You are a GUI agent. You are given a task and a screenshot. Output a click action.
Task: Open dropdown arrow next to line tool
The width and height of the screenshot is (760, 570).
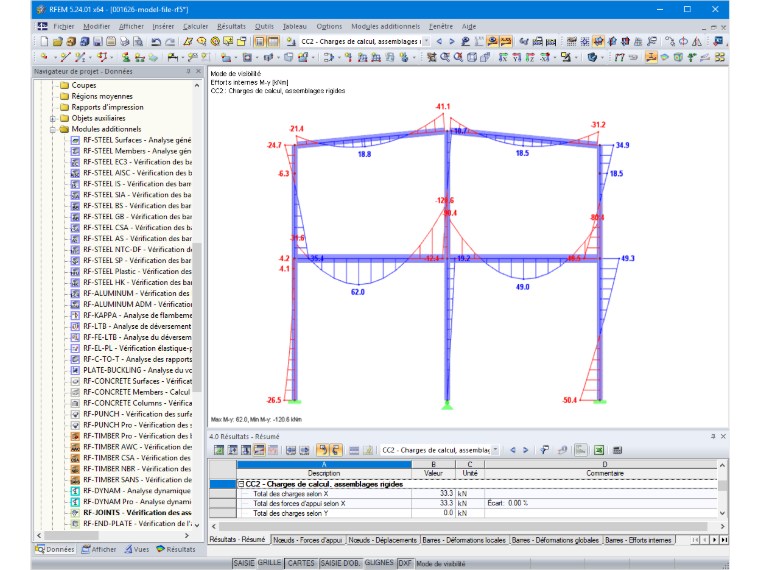91,58
